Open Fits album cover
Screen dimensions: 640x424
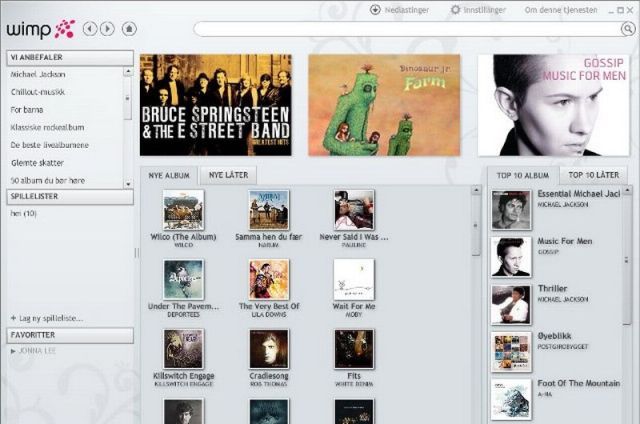pyautogui.click(x=353, y=349)
